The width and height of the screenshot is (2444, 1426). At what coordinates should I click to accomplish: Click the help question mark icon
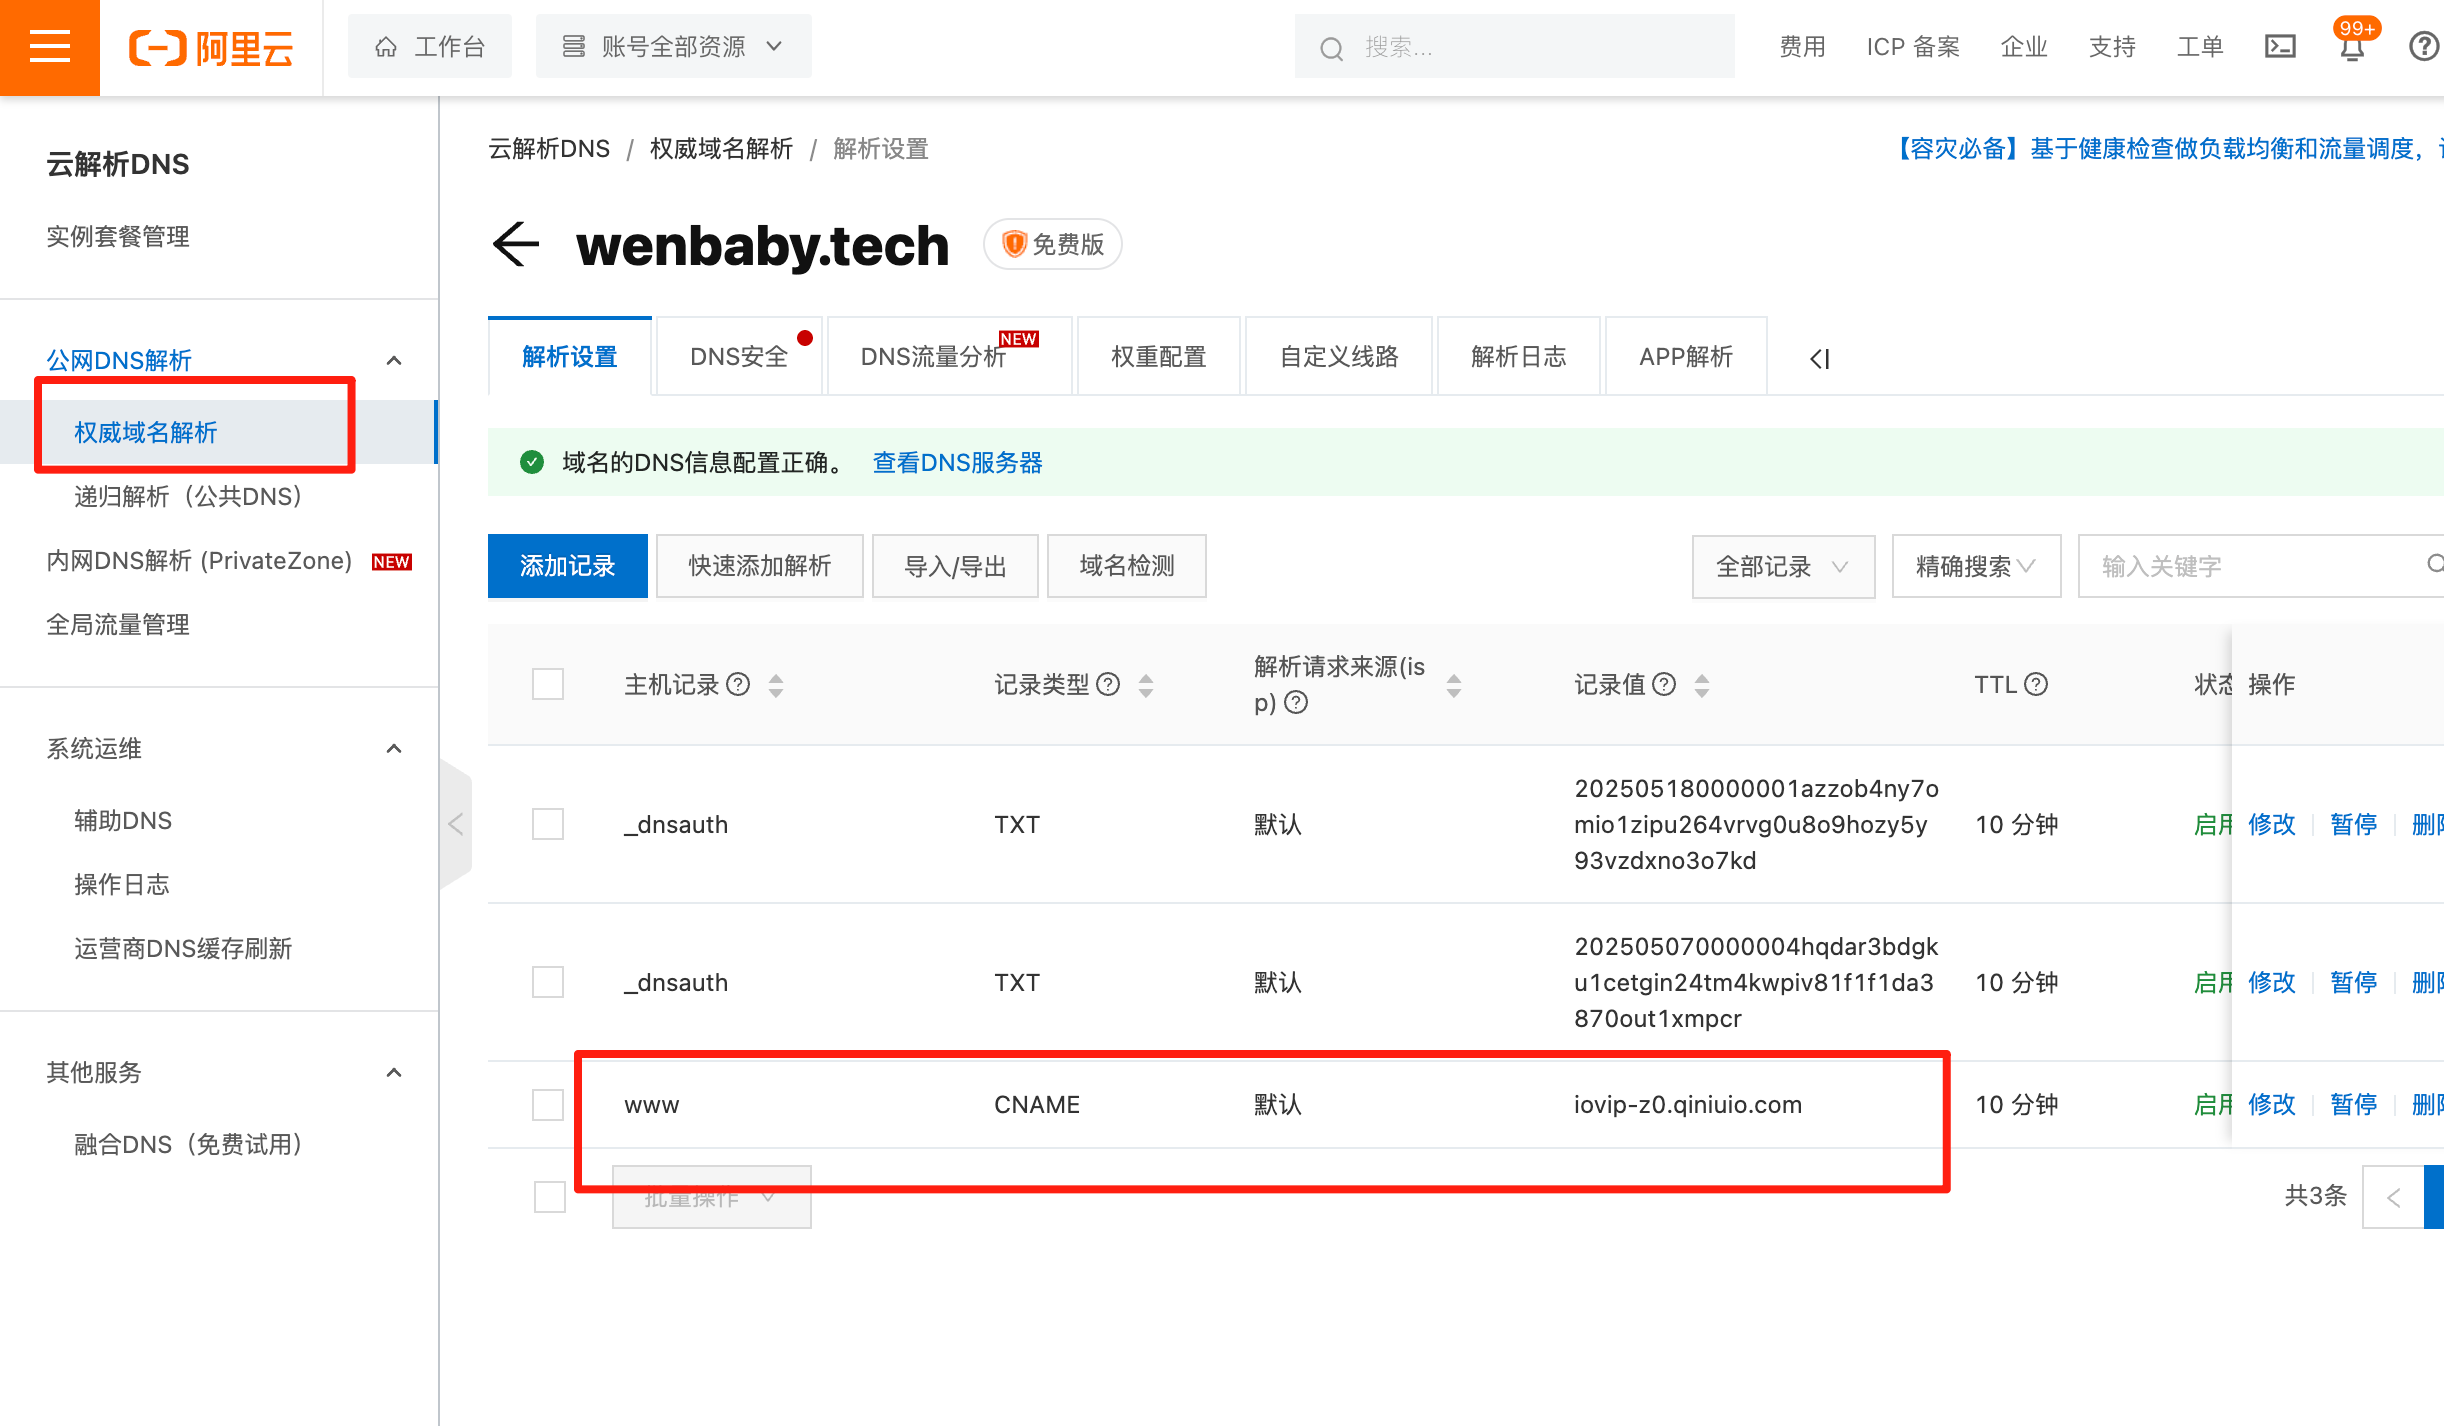tap(2423, 47)
